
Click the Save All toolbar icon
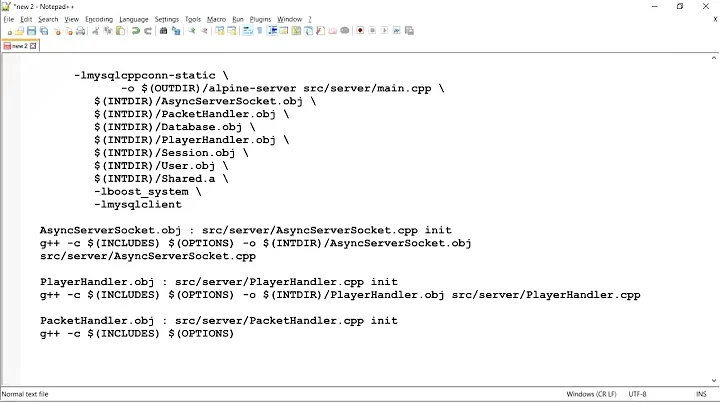point(44,31)
